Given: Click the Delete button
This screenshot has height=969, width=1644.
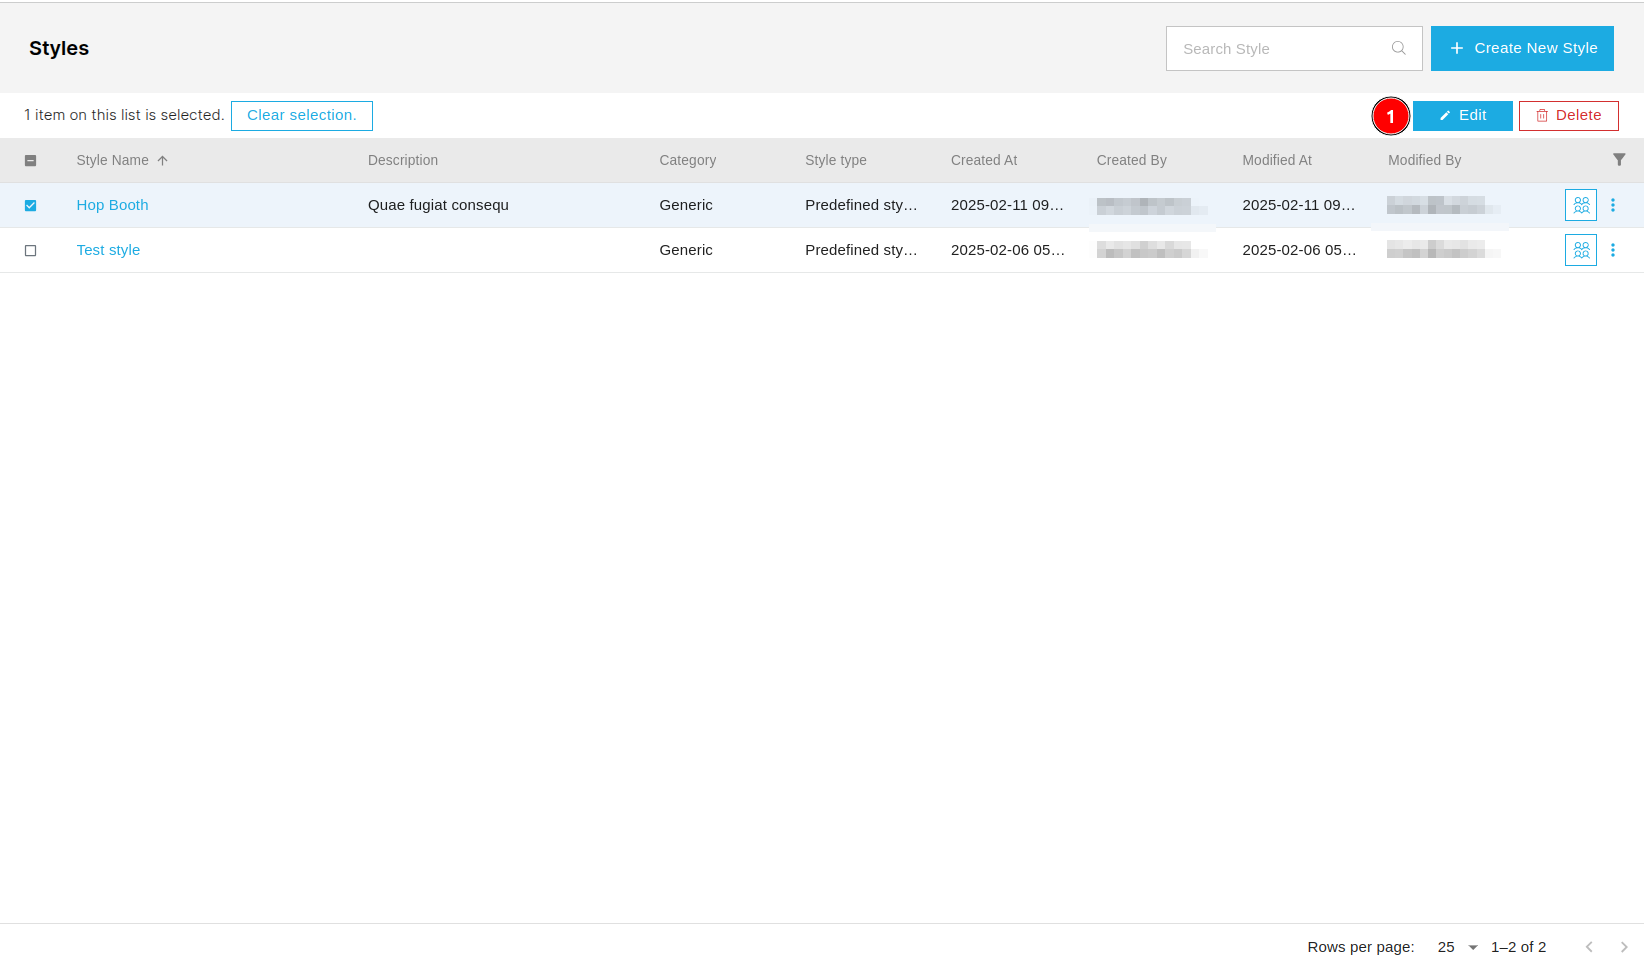Looking at the screenshot, I should 1569,116.
